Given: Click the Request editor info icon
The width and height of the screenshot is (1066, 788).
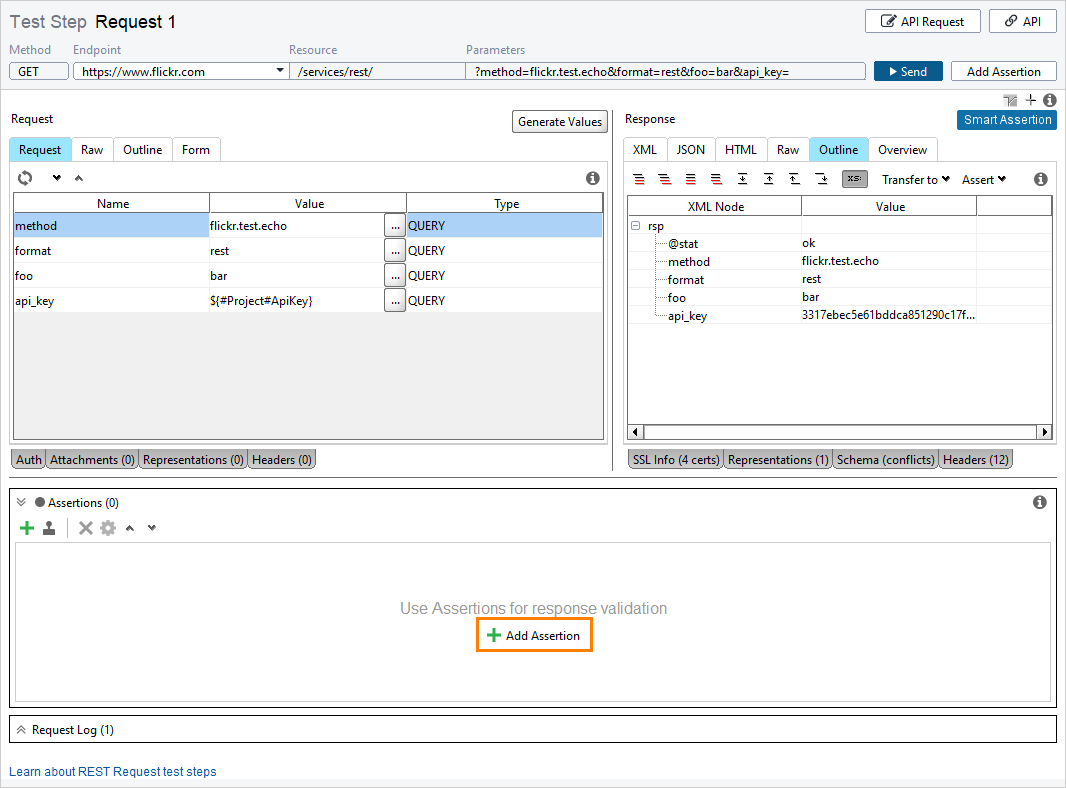Looking at the screenshot, I should (593, 178).
